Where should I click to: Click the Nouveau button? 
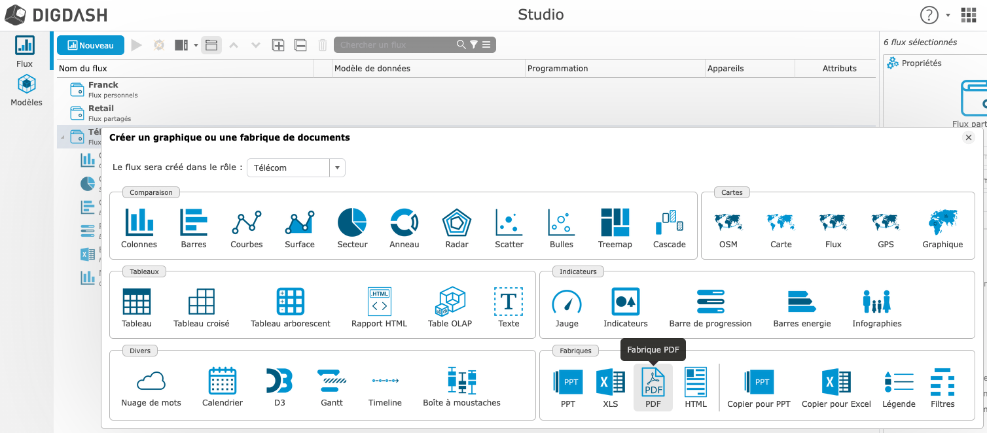tap(90, 45)
